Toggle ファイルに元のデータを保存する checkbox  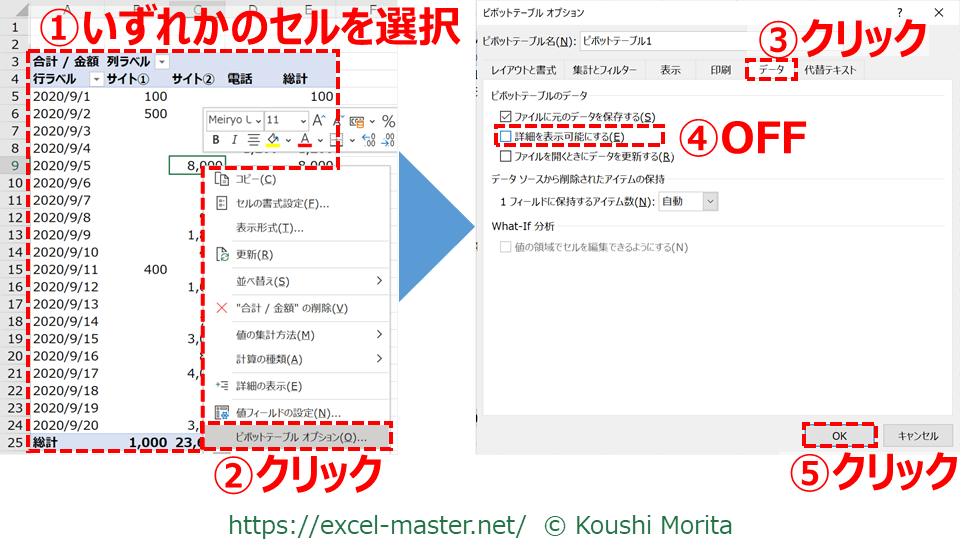(506, 117)
